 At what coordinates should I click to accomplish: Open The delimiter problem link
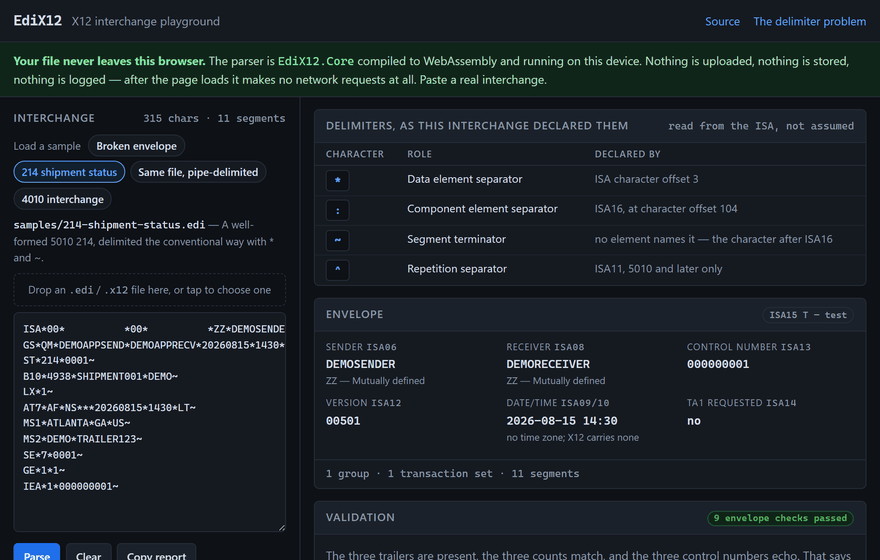[809, 21]
